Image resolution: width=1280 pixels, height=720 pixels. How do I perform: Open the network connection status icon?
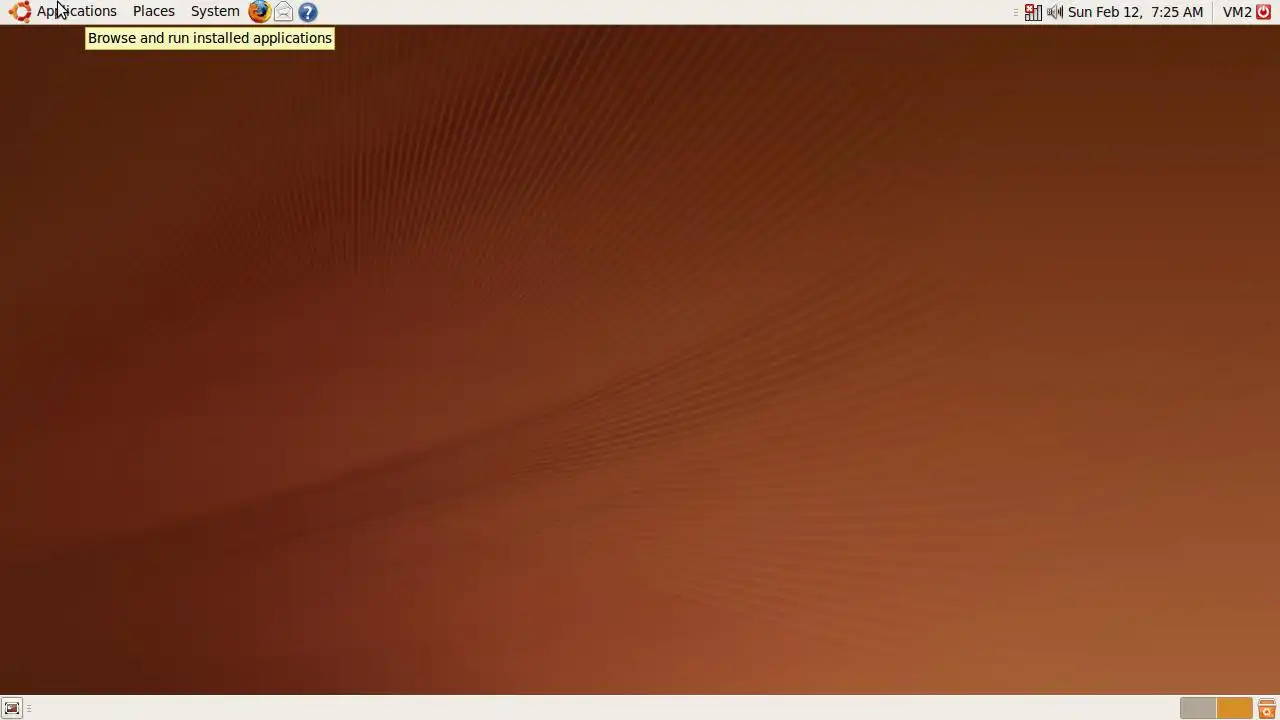1033,12
